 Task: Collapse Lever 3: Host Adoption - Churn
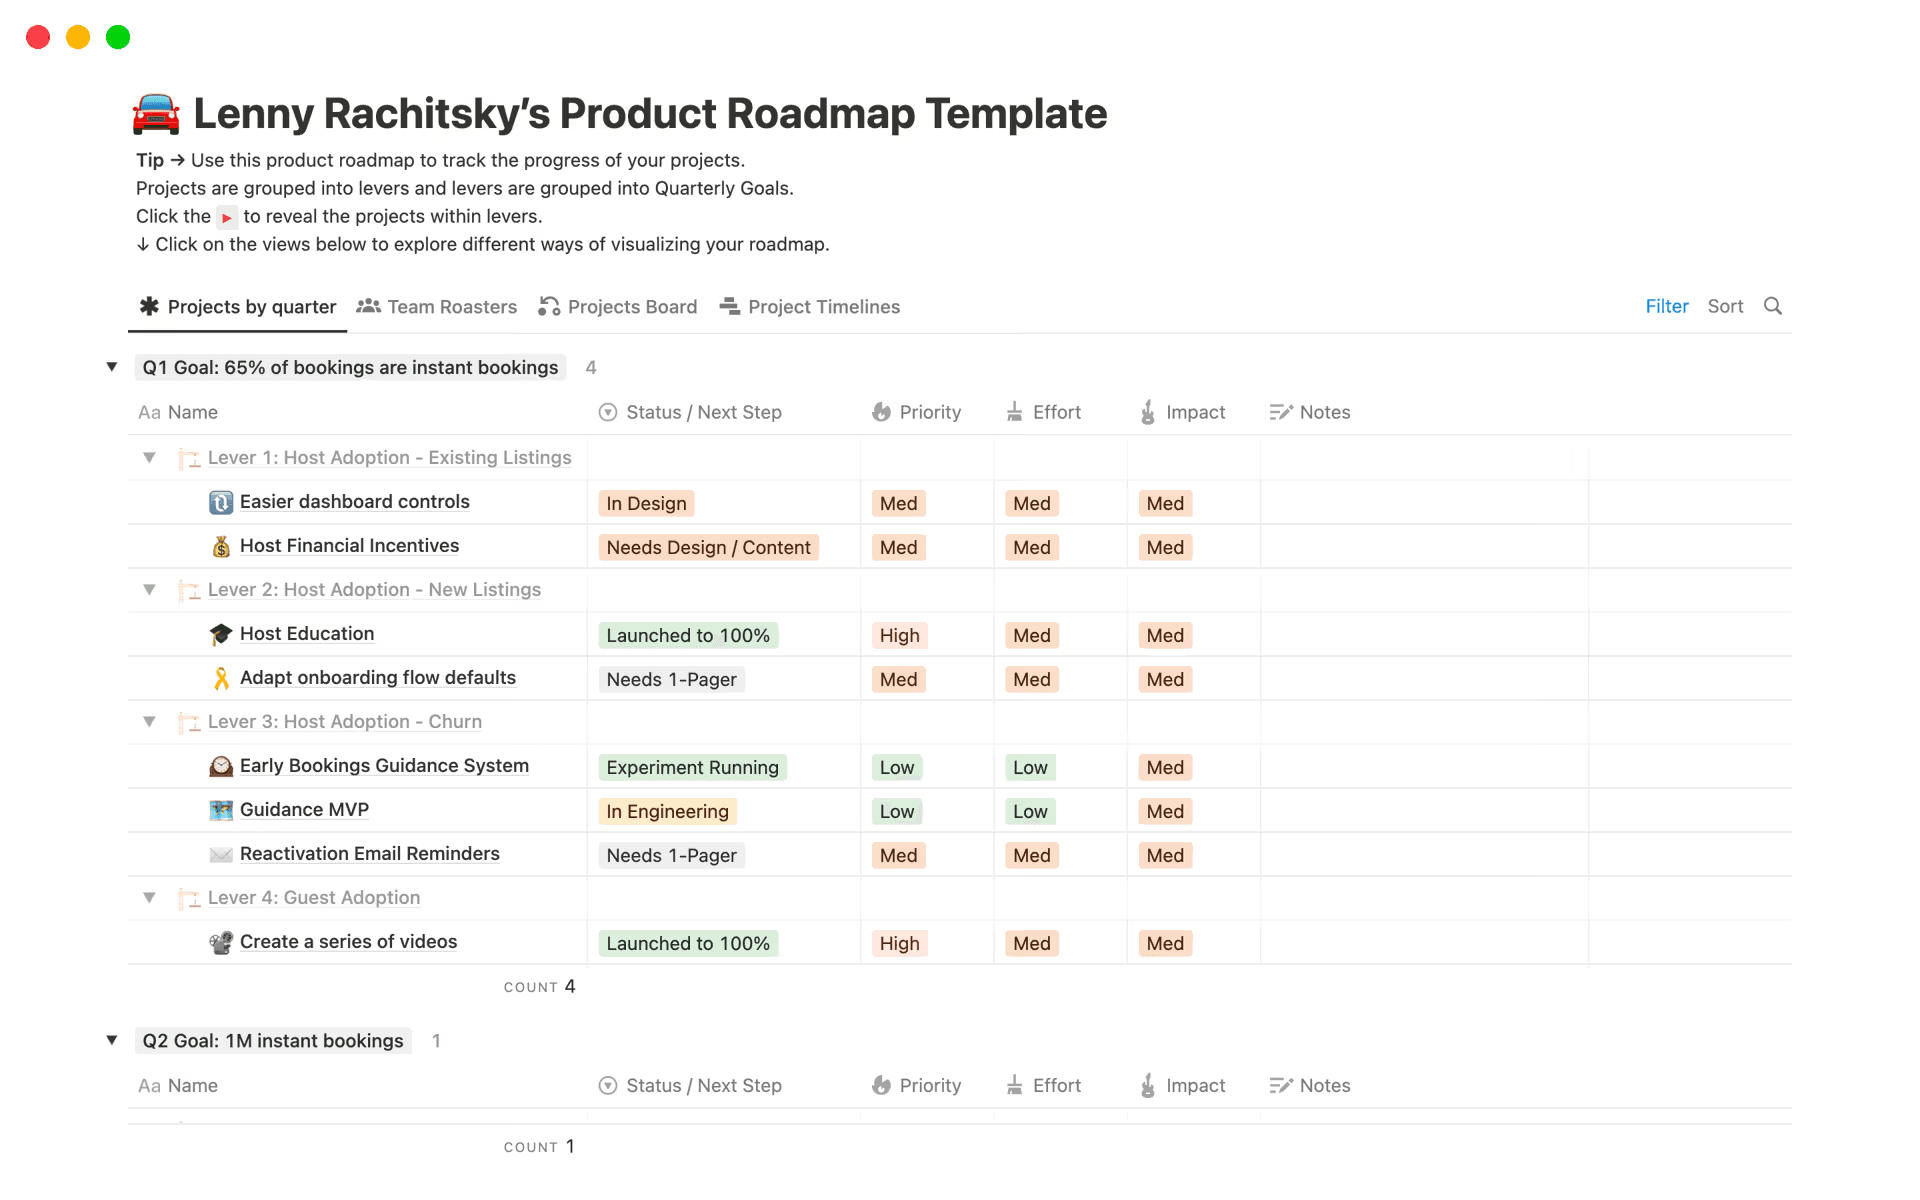(149, 722)
